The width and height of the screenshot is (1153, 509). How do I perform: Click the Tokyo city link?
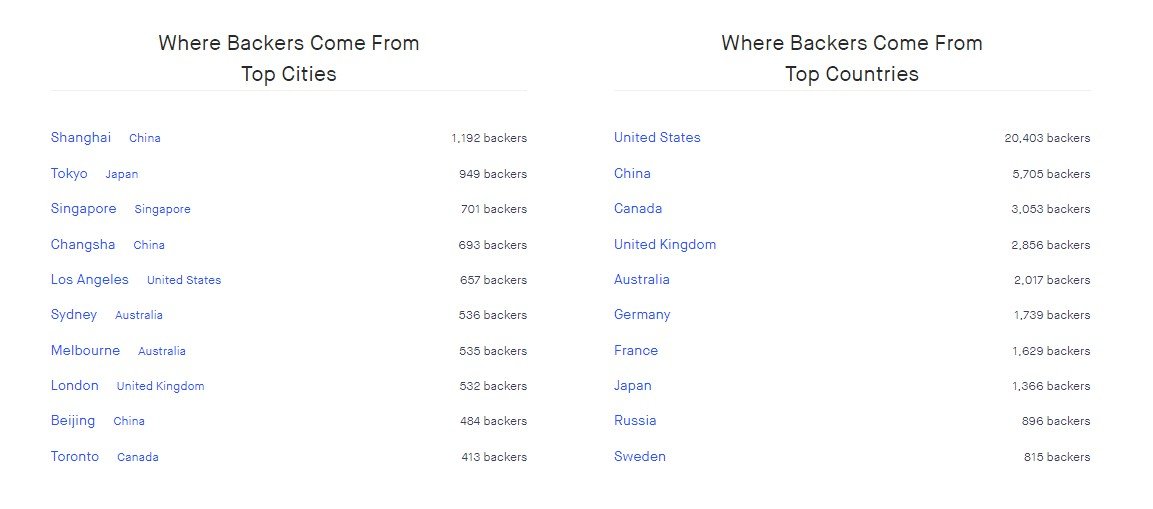69,174
